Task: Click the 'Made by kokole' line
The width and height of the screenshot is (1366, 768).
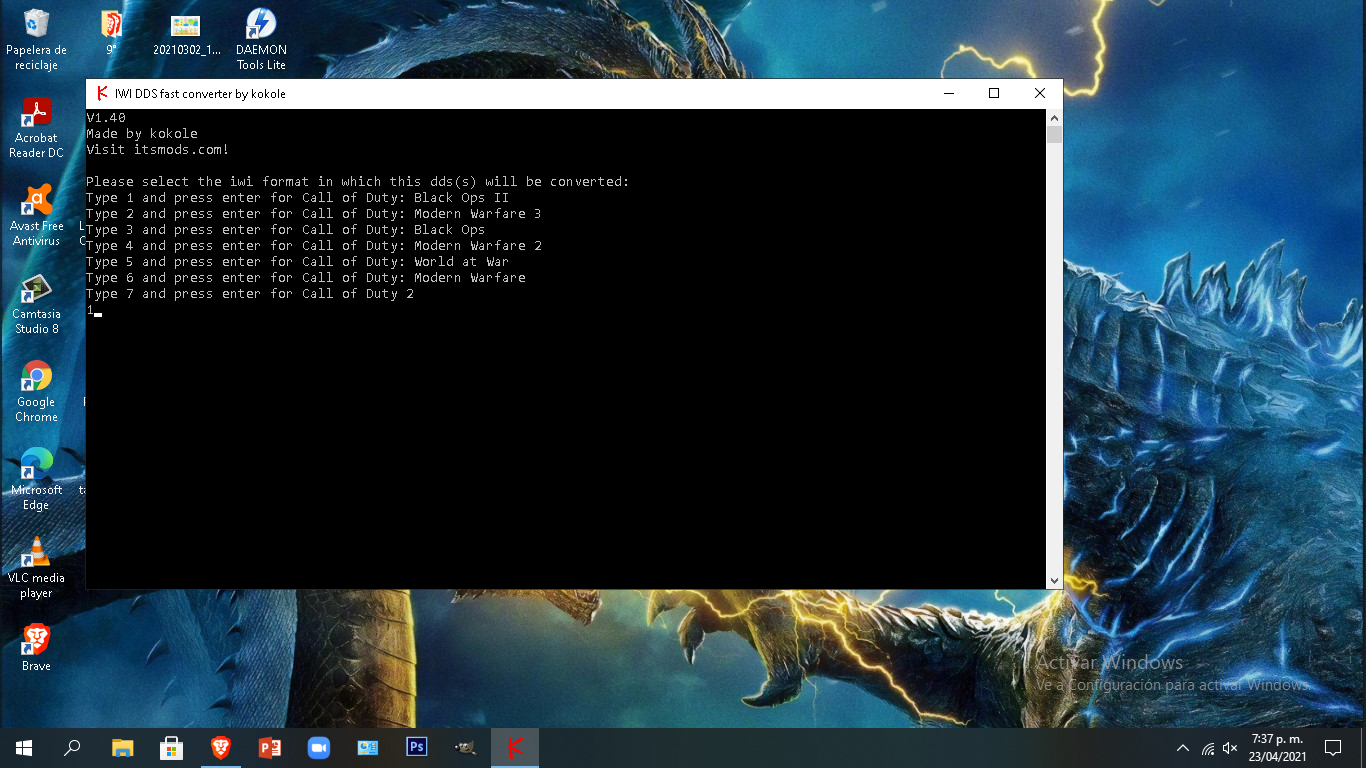Action: coord(142,134)
